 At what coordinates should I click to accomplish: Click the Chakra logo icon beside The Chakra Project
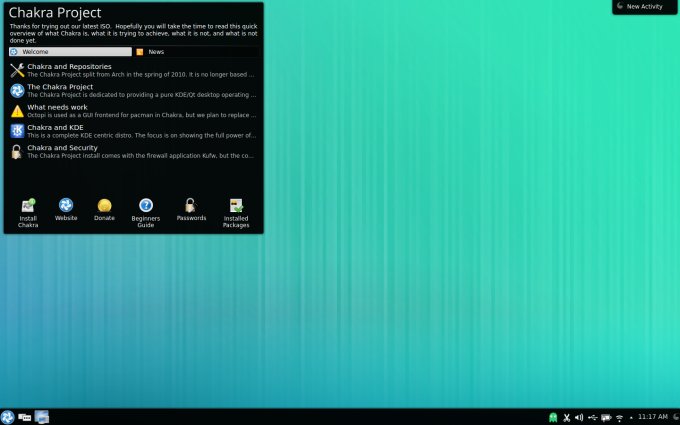[x=17, y=91]
